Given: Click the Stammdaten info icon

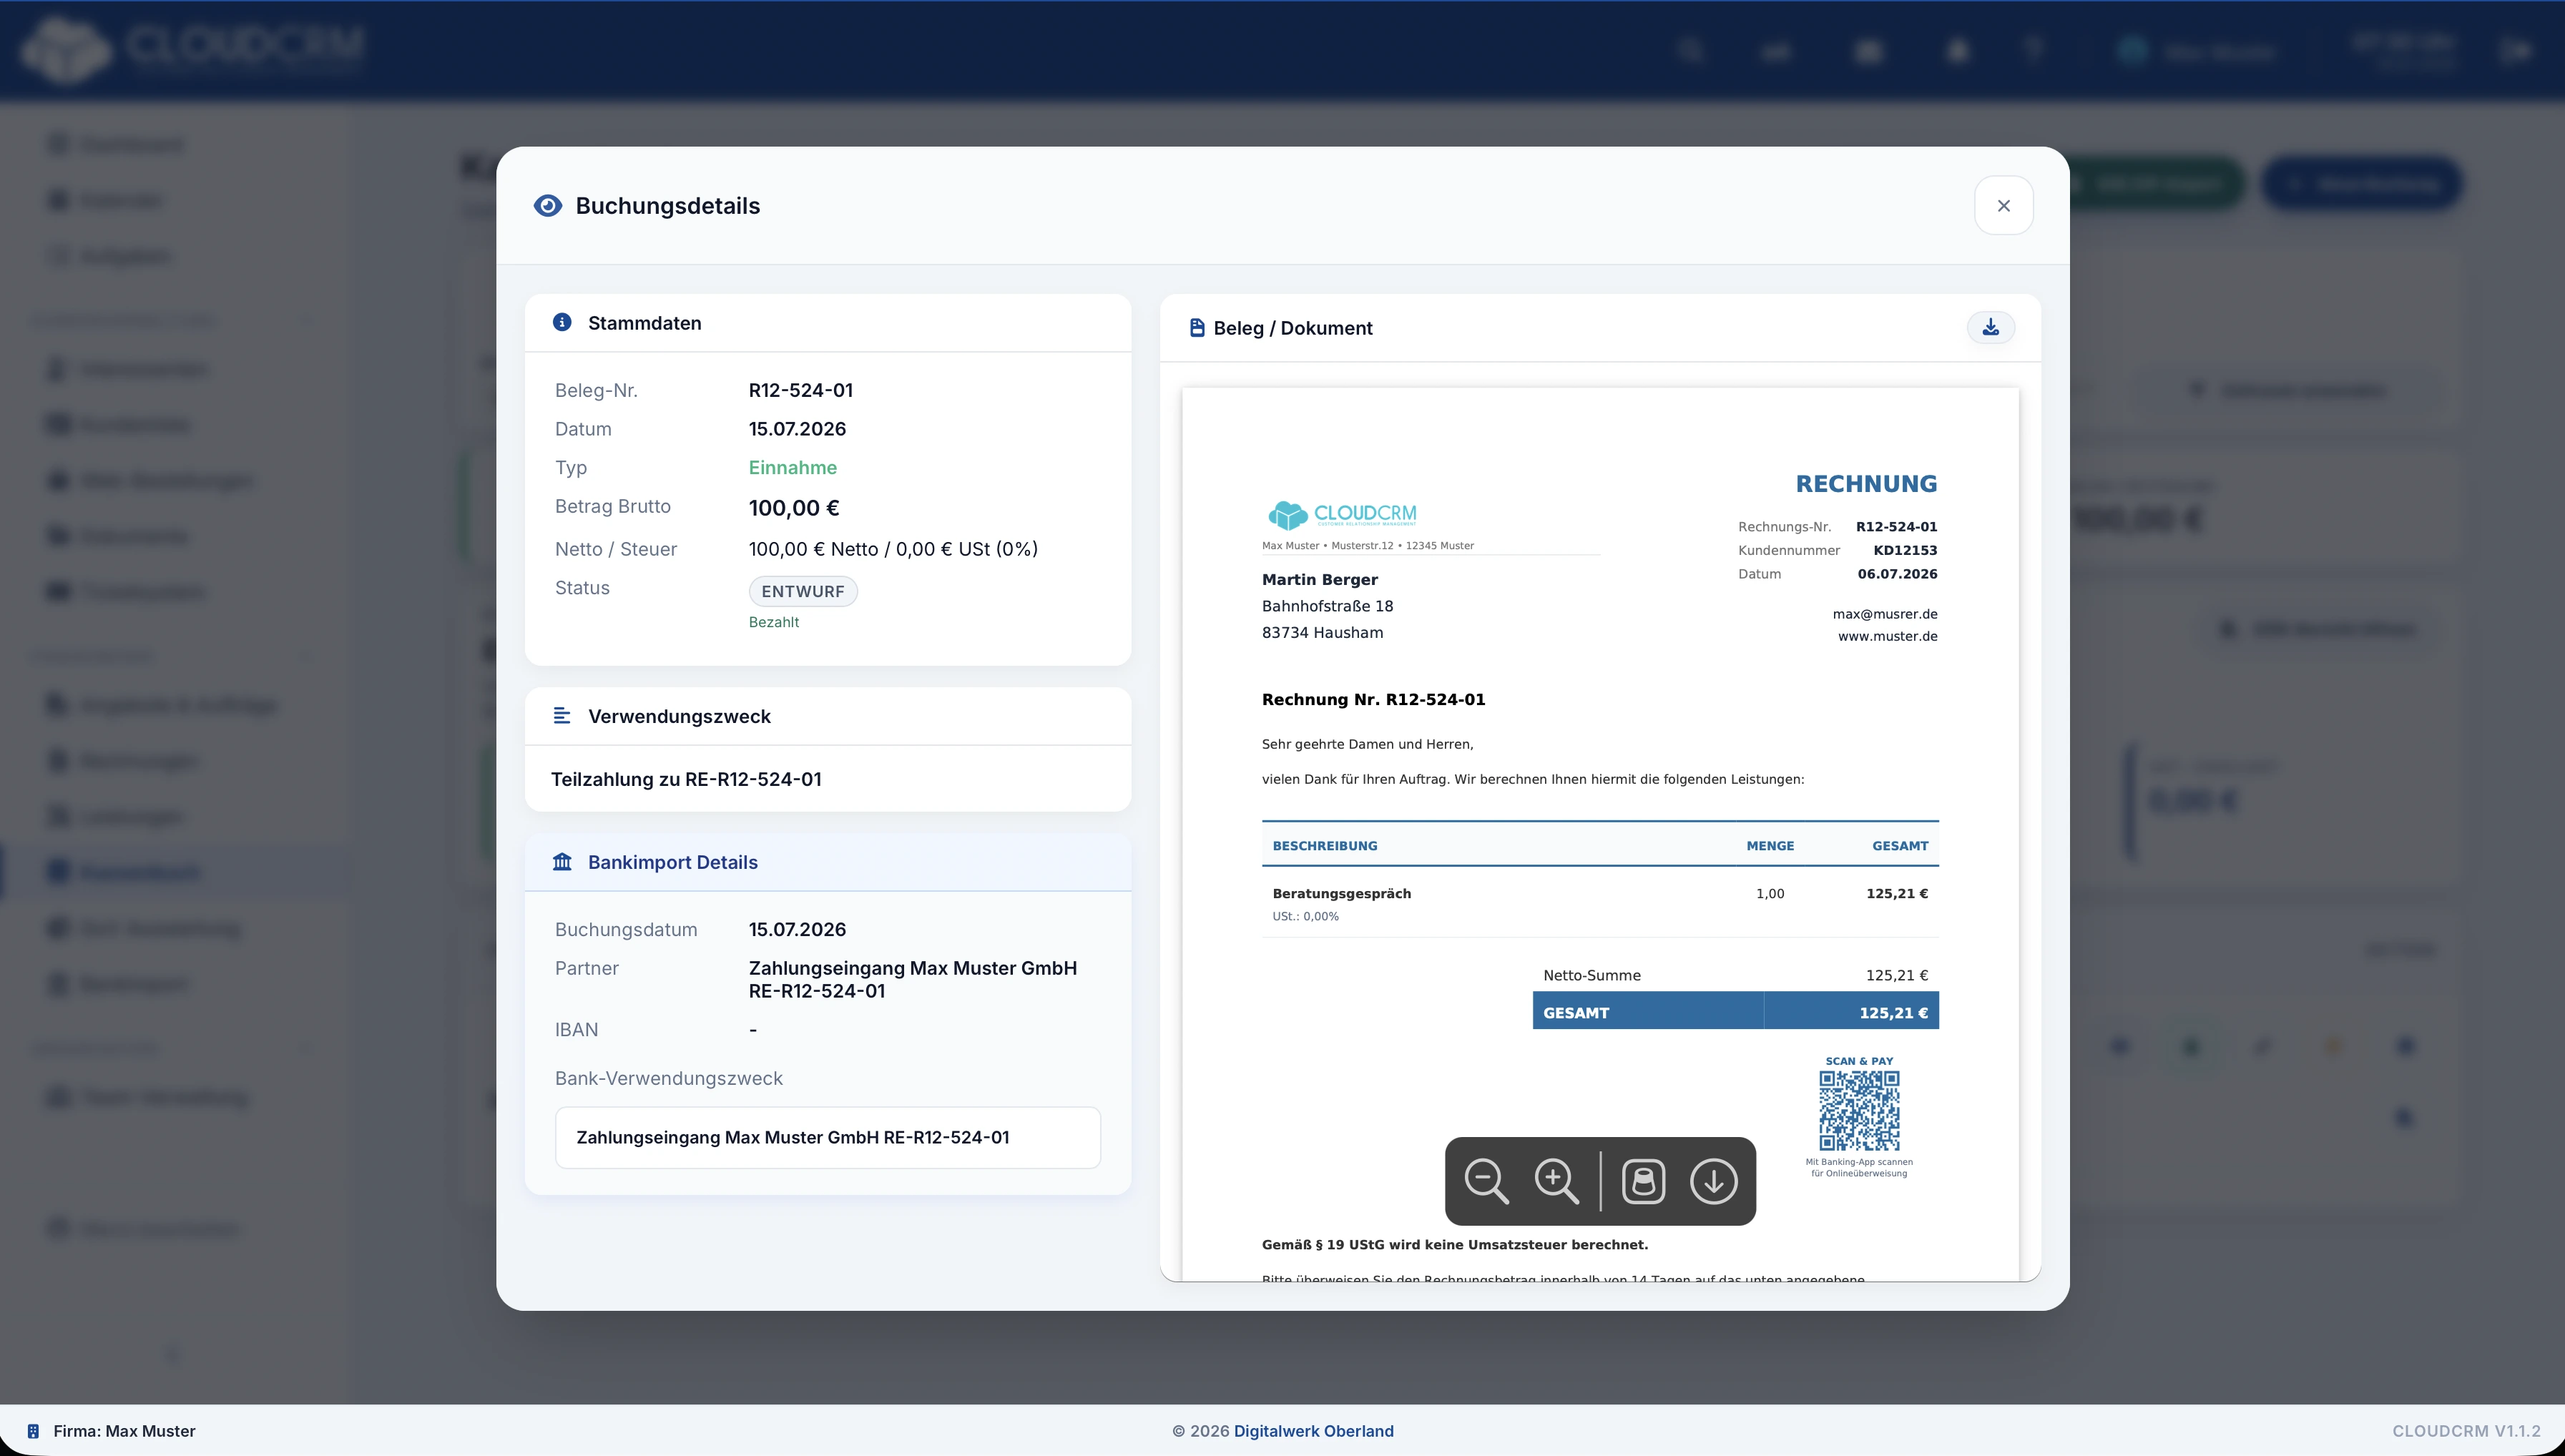Looking at the screenshot, I should coord(562,322).
